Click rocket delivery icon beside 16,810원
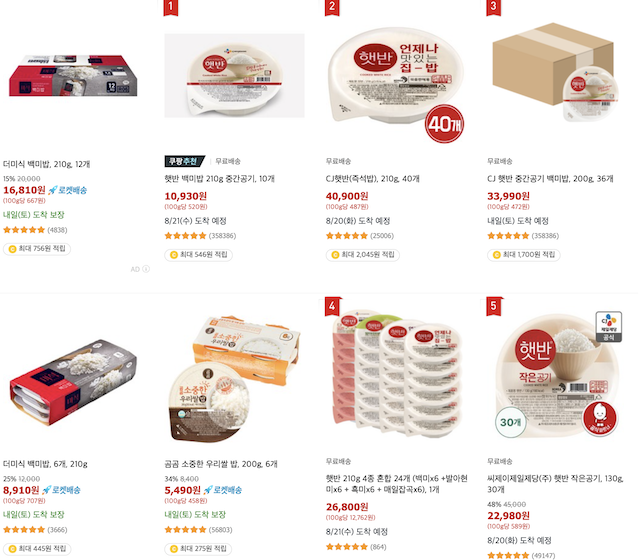 53,190
